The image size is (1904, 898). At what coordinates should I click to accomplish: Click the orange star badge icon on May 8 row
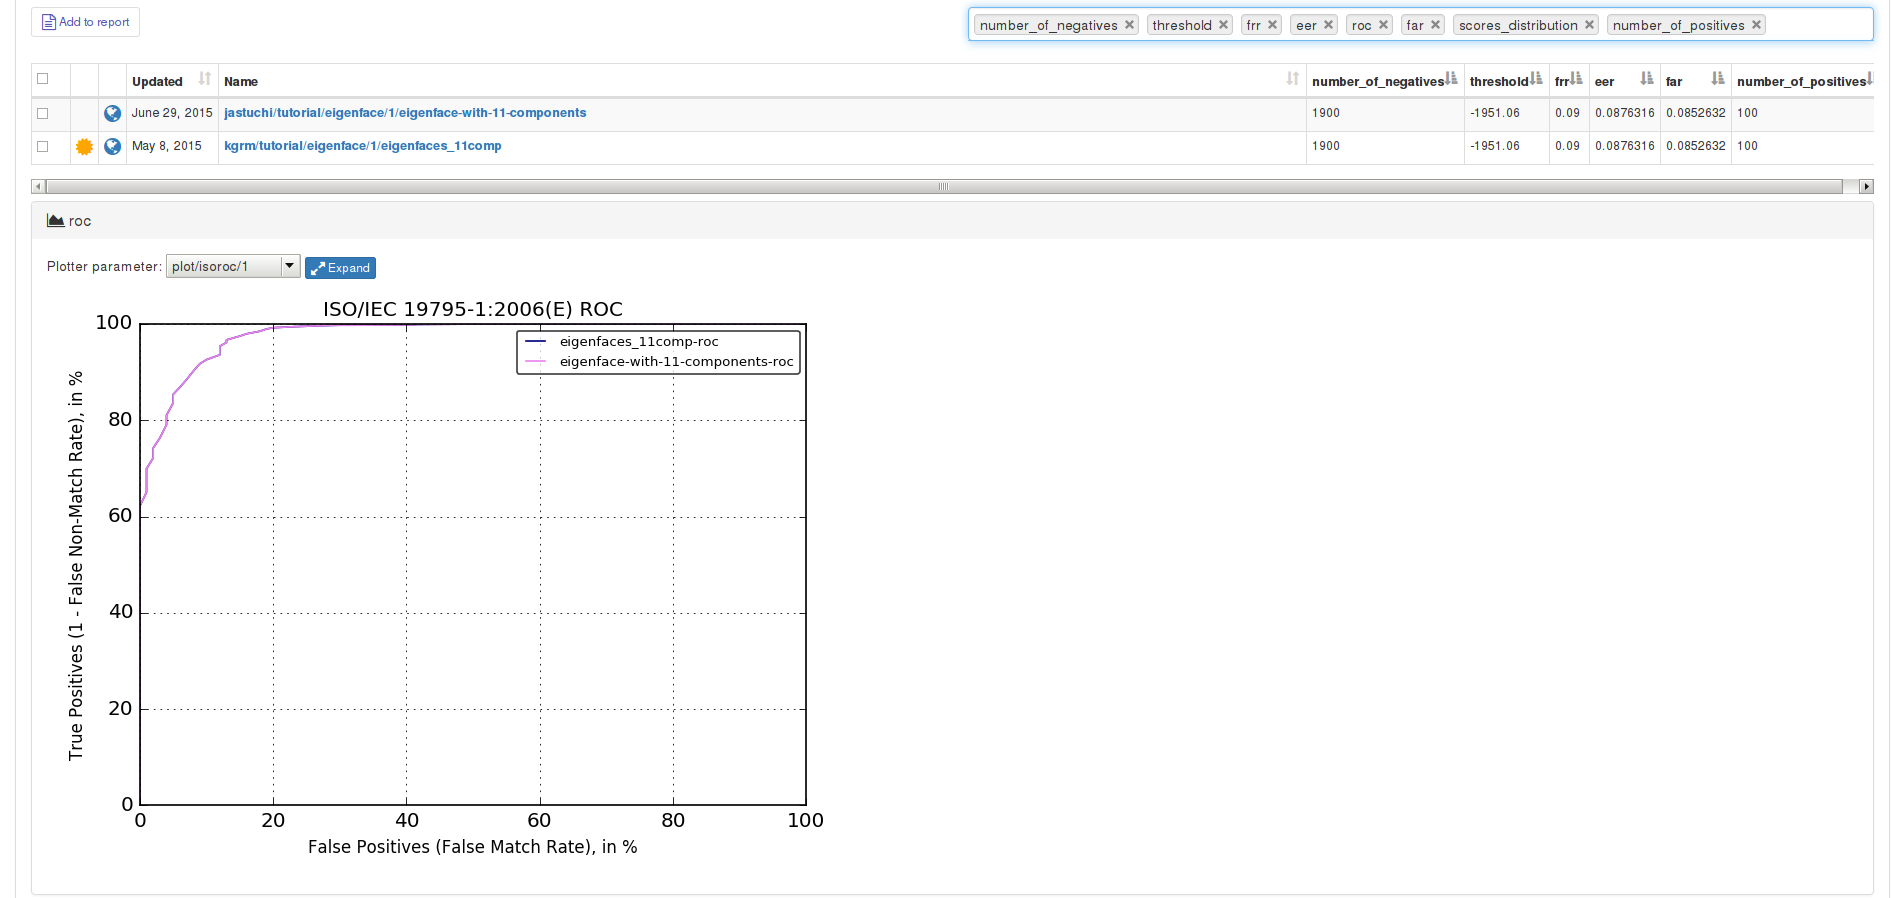coord(85,146)
